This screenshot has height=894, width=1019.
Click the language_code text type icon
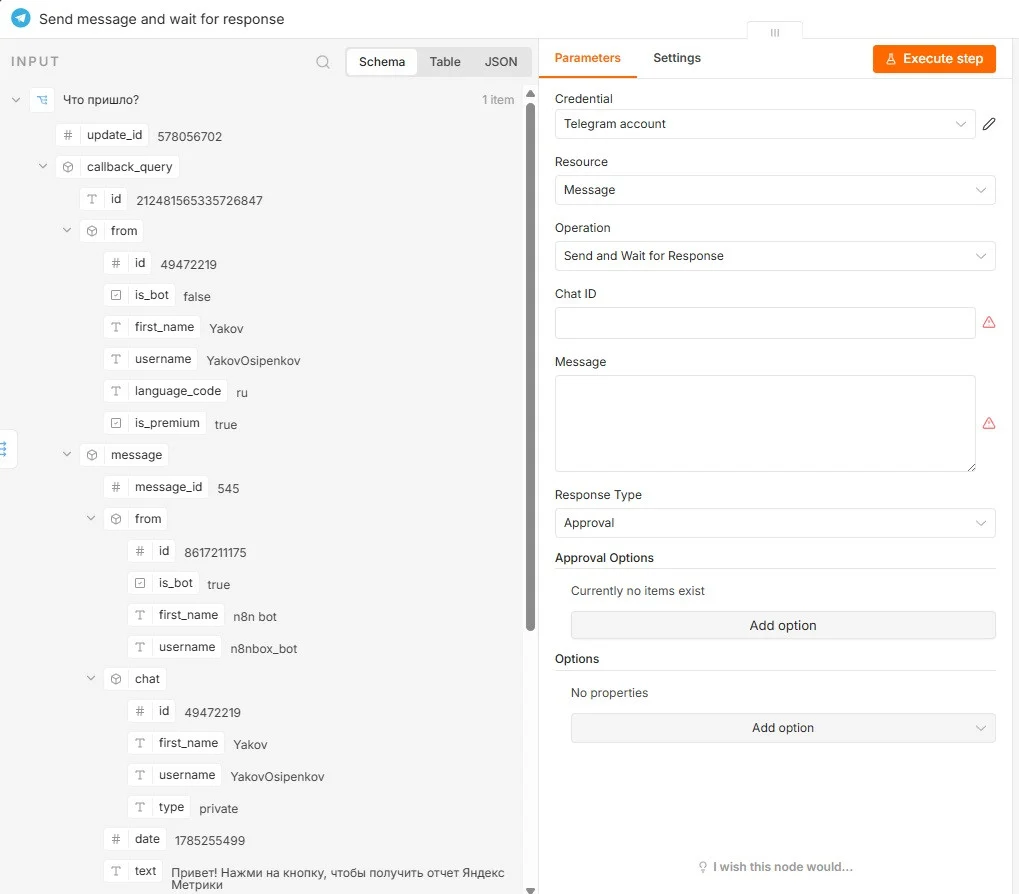tap(116, 391)
